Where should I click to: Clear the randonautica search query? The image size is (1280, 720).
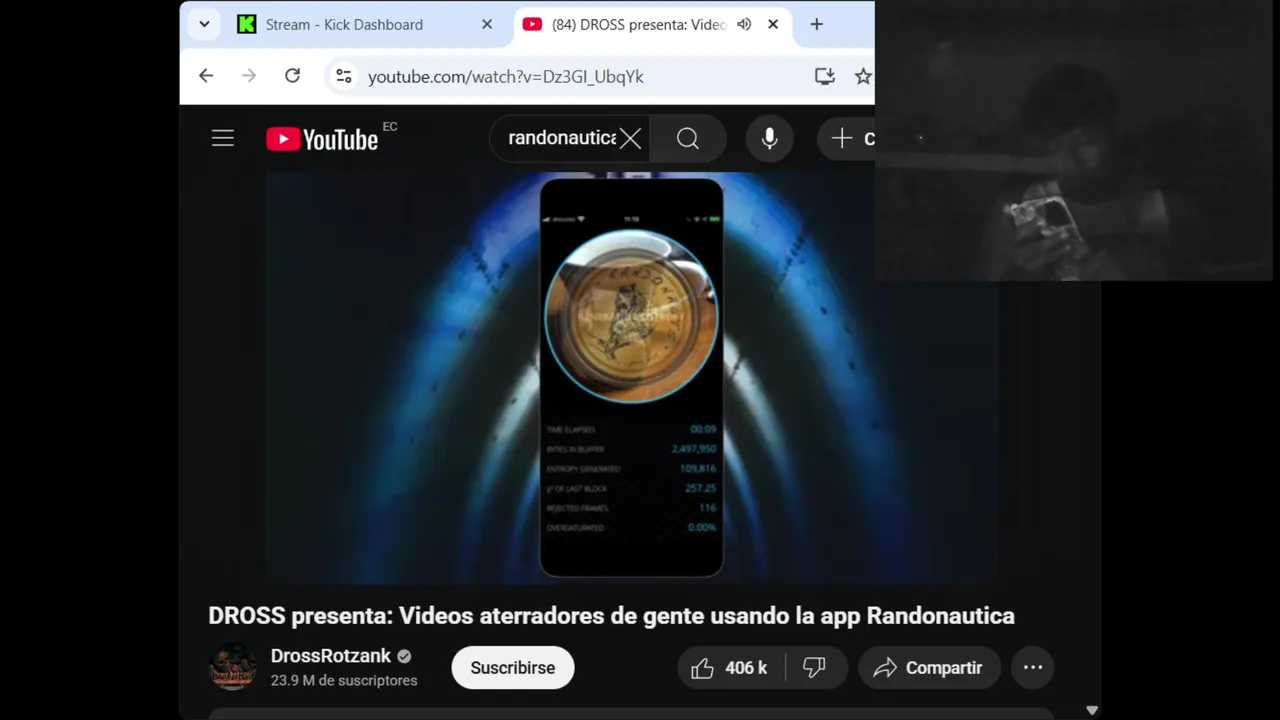tap(630, 138)
